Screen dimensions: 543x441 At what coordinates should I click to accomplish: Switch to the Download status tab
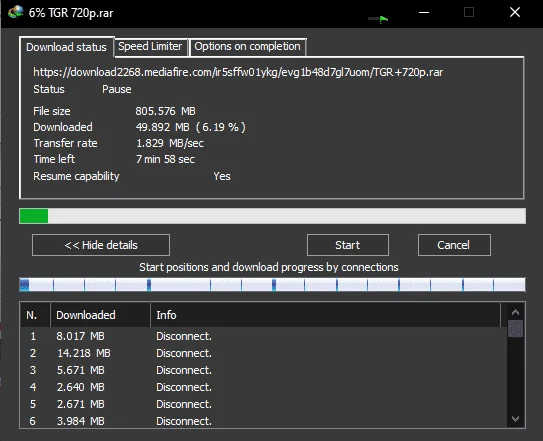(66, 47)
